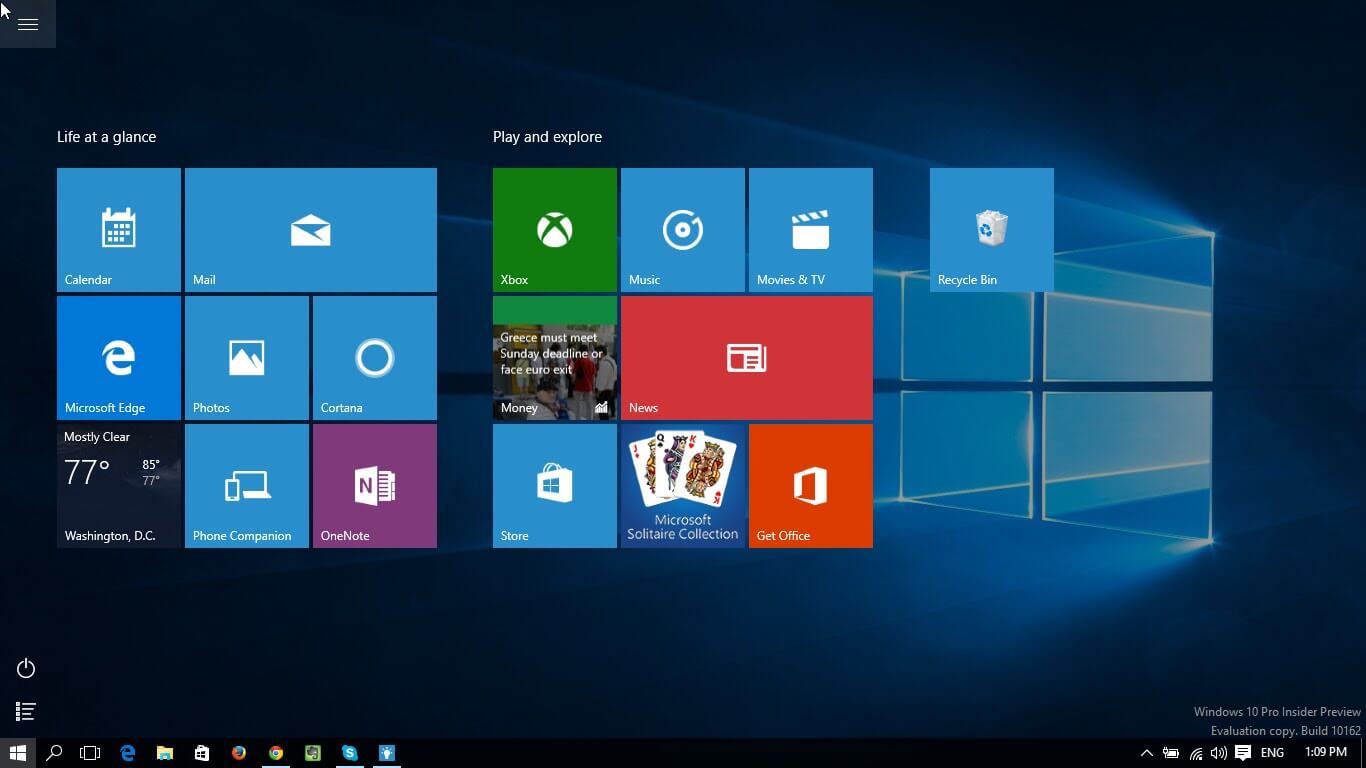This screenshot has width=1366, height=768.
Task: Open File Explorer from taskbar
Action: [x=165, y=753]
